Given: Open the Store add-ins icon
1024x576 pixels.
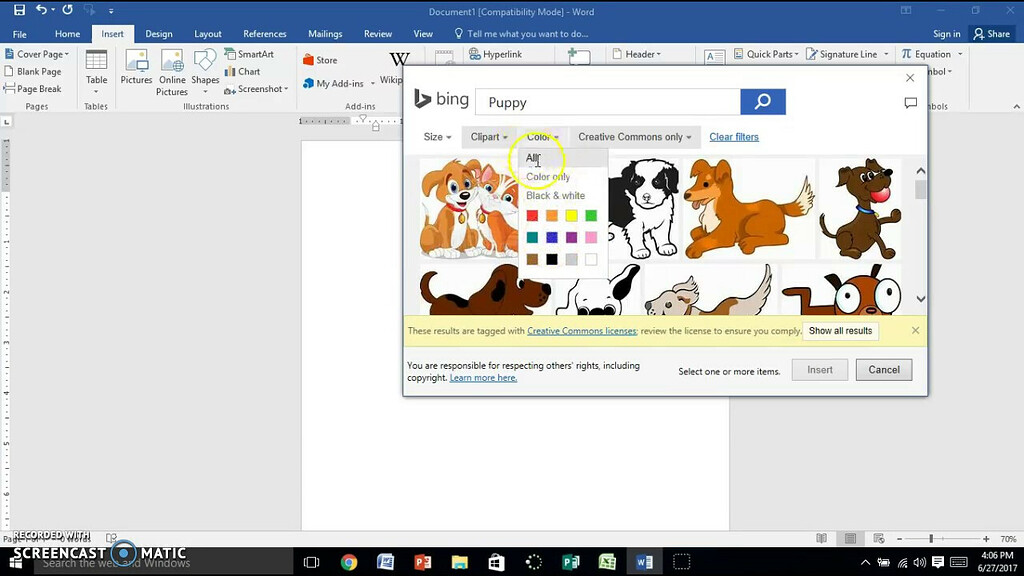Looking at the screenshot, I should click(x=320, y=60).
